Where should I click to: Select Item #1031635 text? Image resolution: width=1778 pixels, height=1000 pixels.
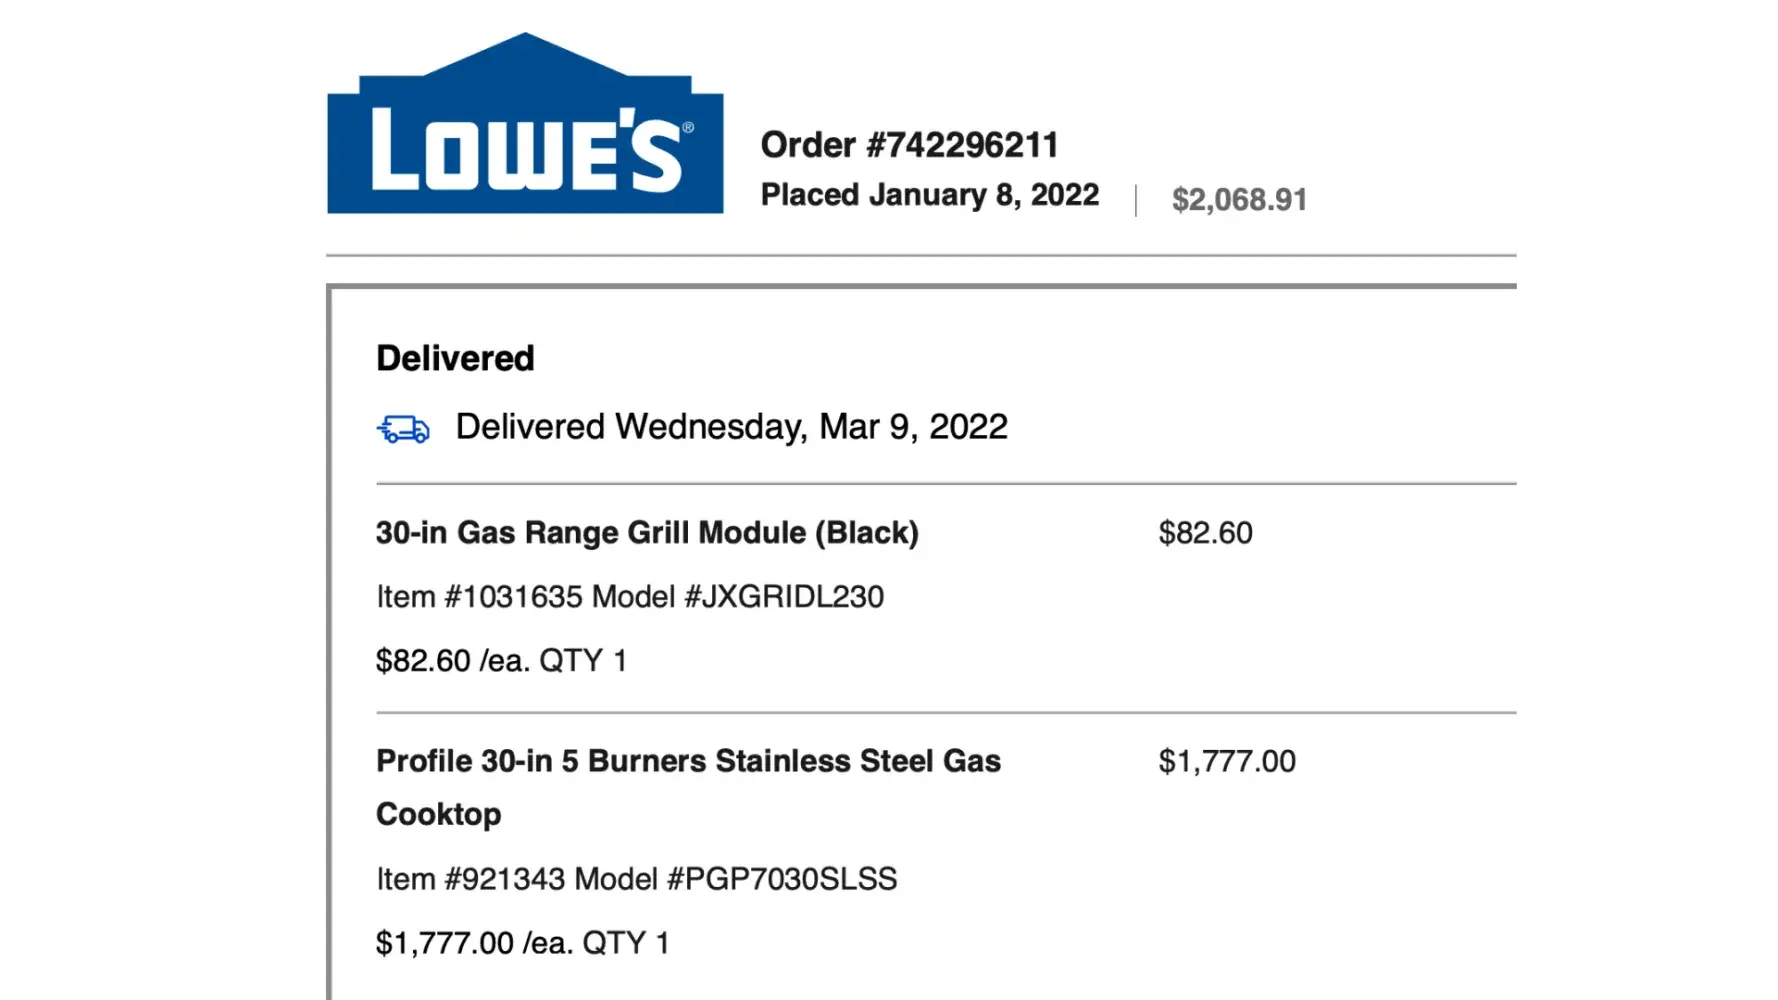479,597
